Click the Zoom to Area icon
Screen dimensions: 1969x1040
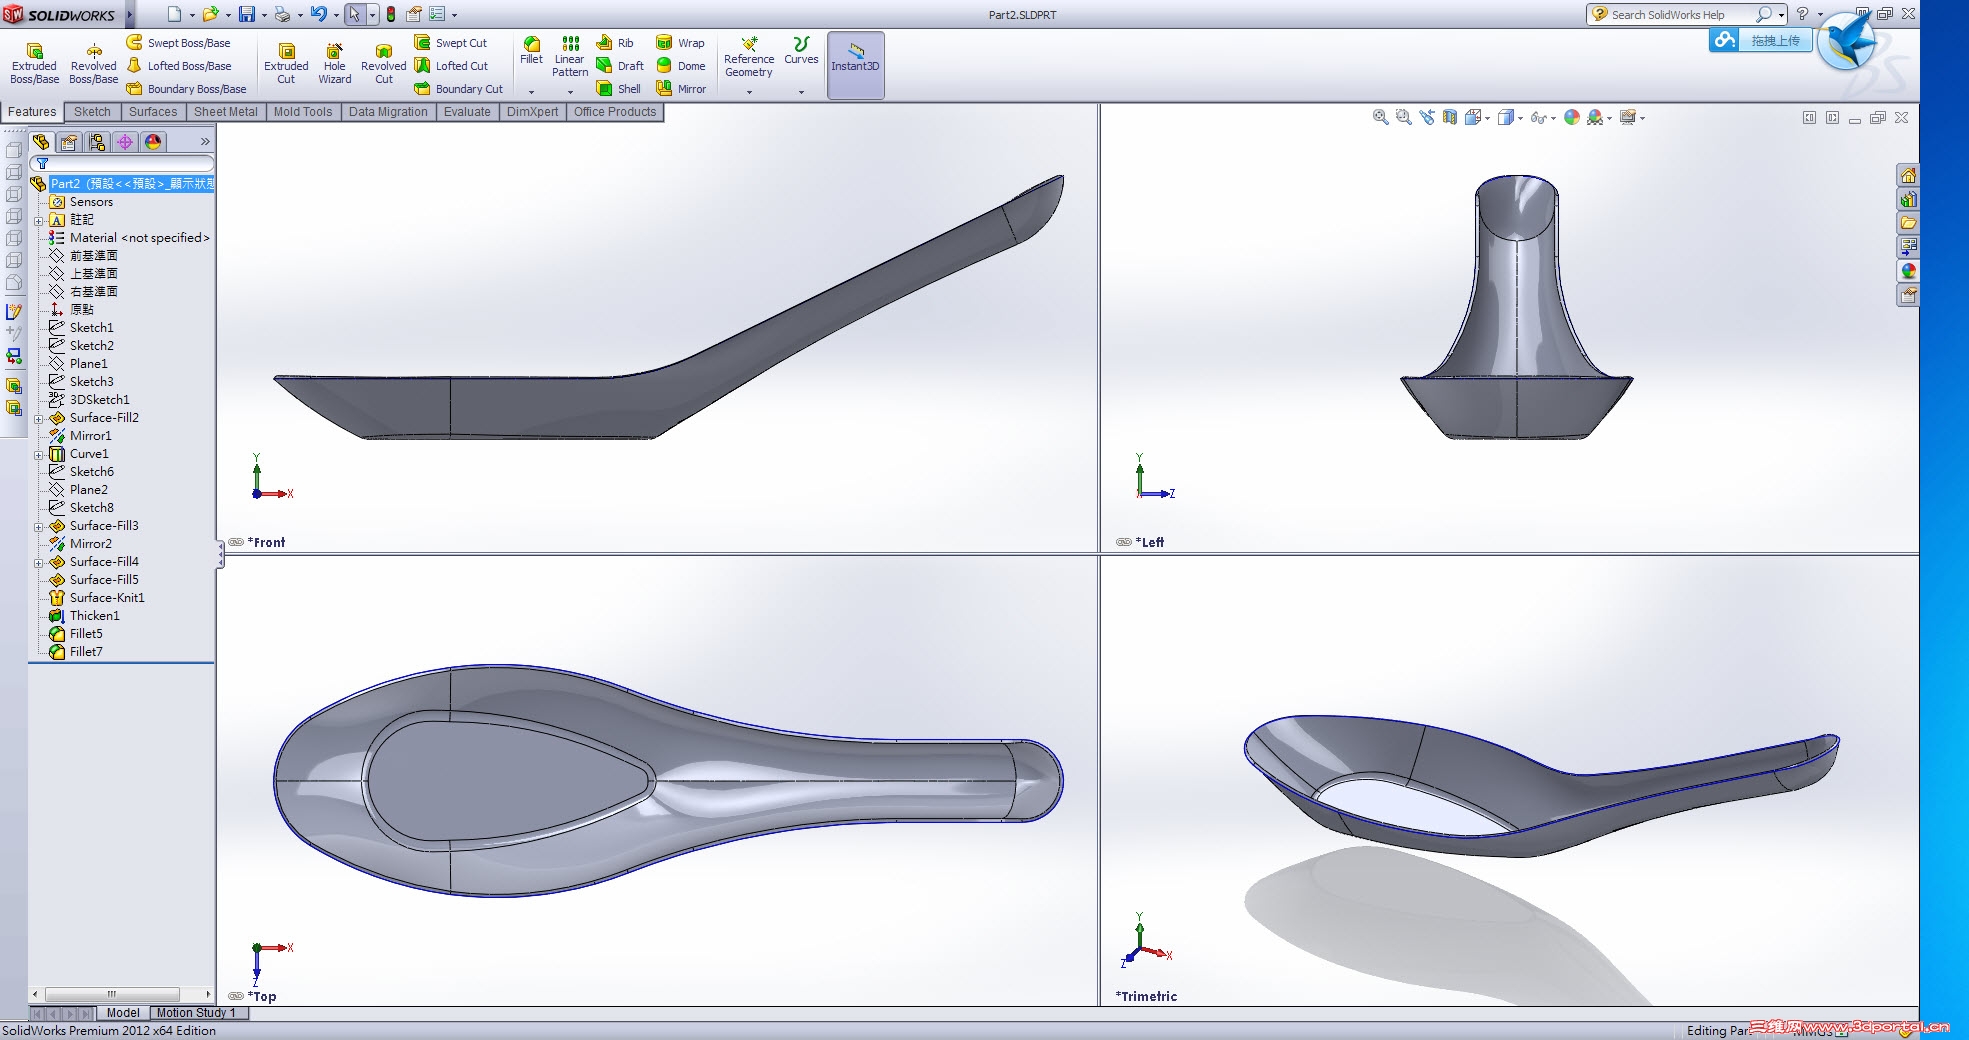coord(1404,117)
